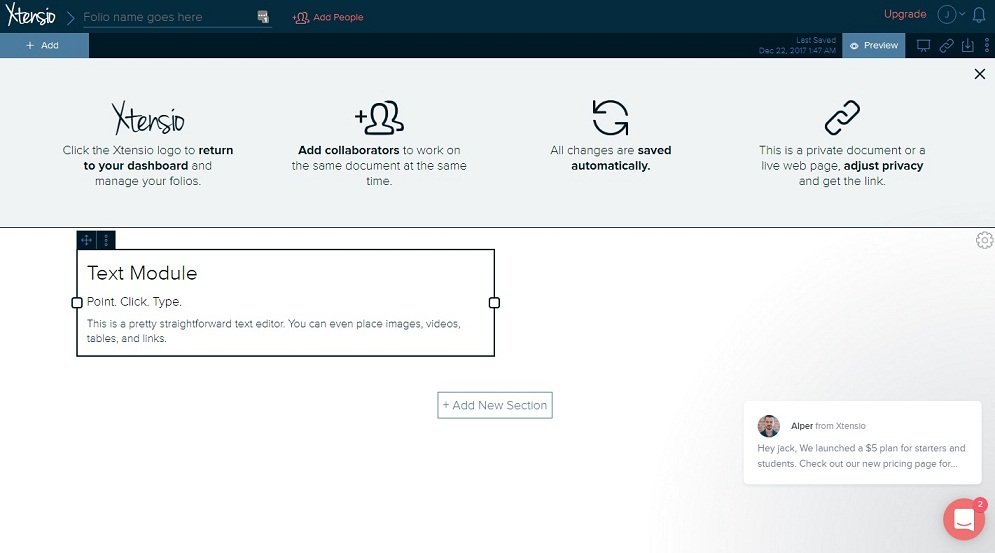Click the 'pretty straightforward text editor' paragraph
This screenshot has width=995, height=553.
273,331
